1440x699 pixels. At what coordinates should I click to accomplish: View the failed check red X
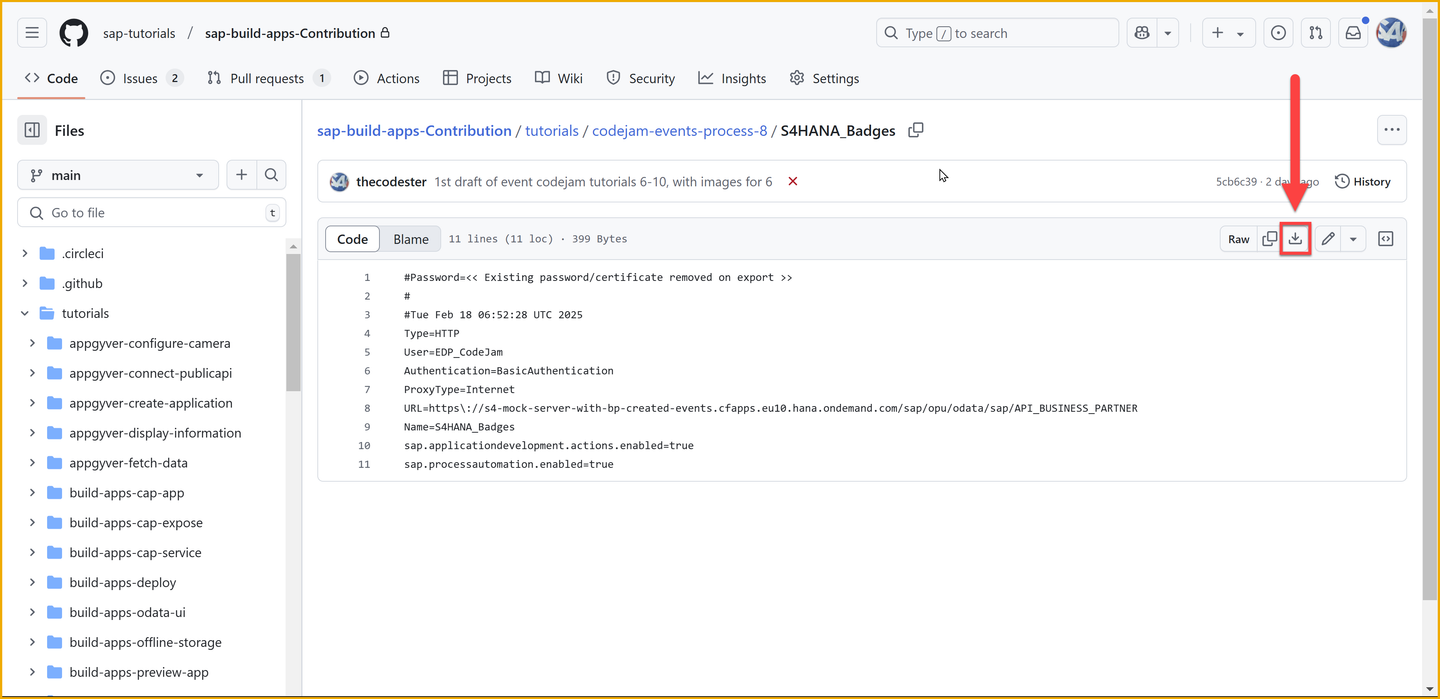tap(793, 182)
